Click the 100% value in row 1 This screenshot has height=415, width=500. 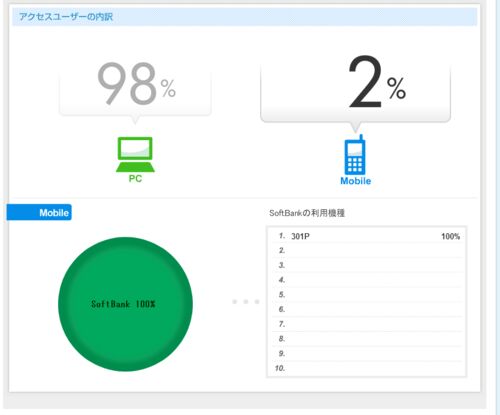coord(450,236)
